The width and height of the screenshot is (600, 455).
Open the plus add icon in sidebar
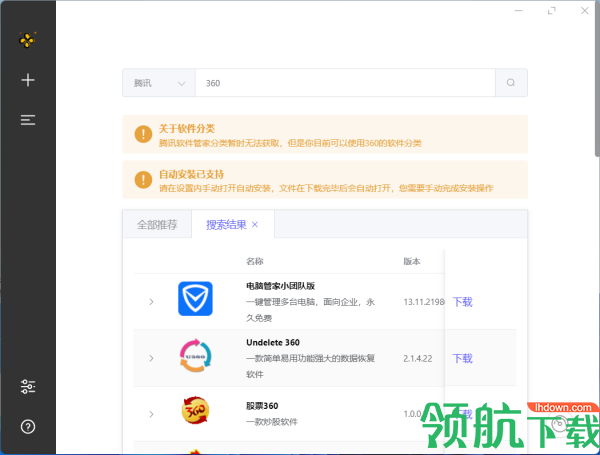click(28, 80)
